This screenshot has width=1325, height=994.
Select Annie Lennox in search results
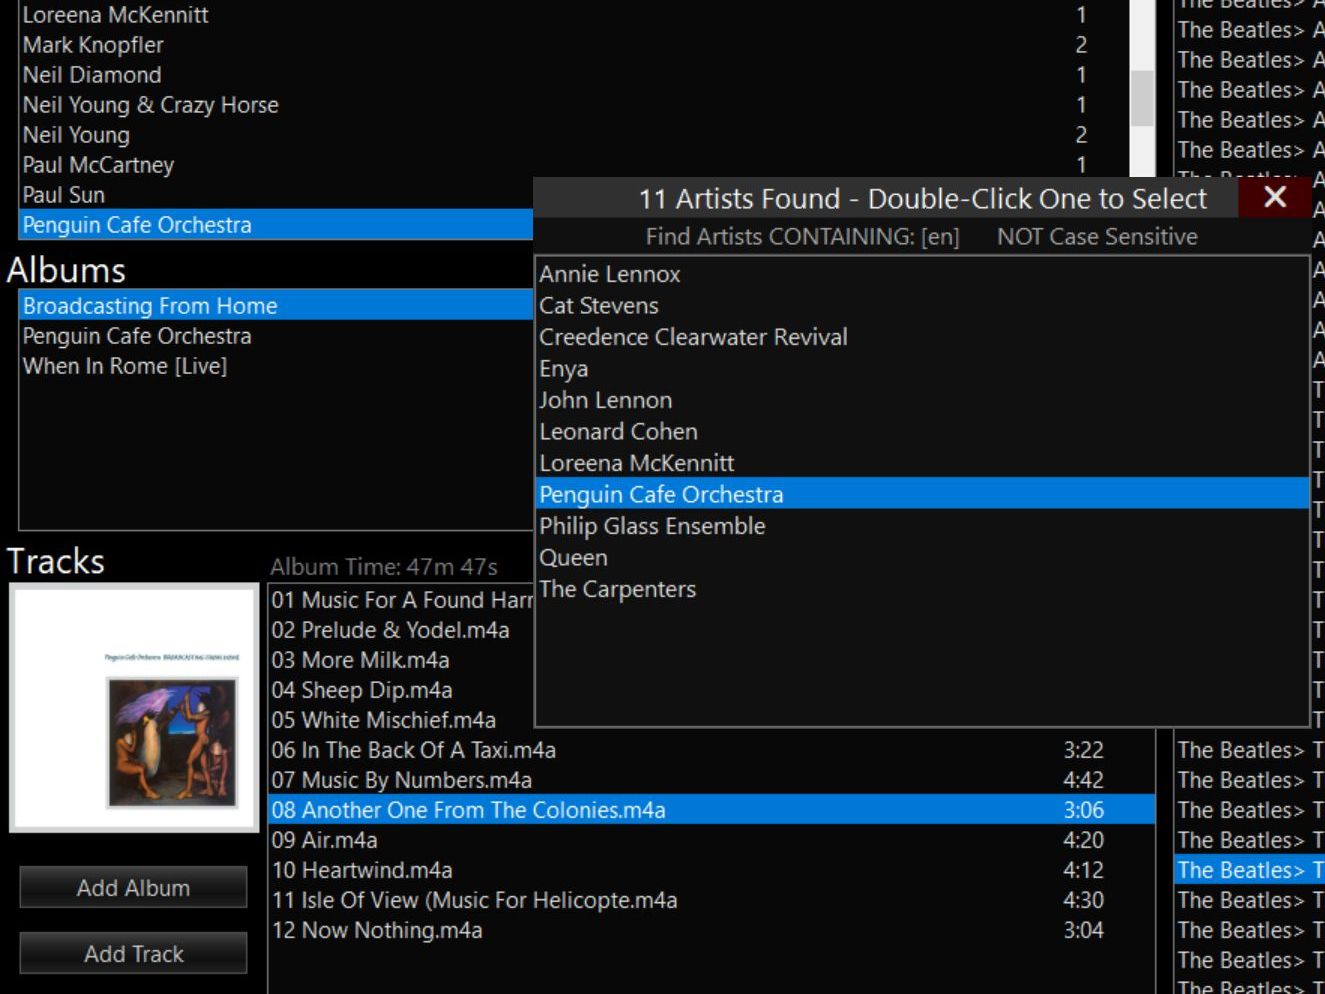tap(610, 274)
